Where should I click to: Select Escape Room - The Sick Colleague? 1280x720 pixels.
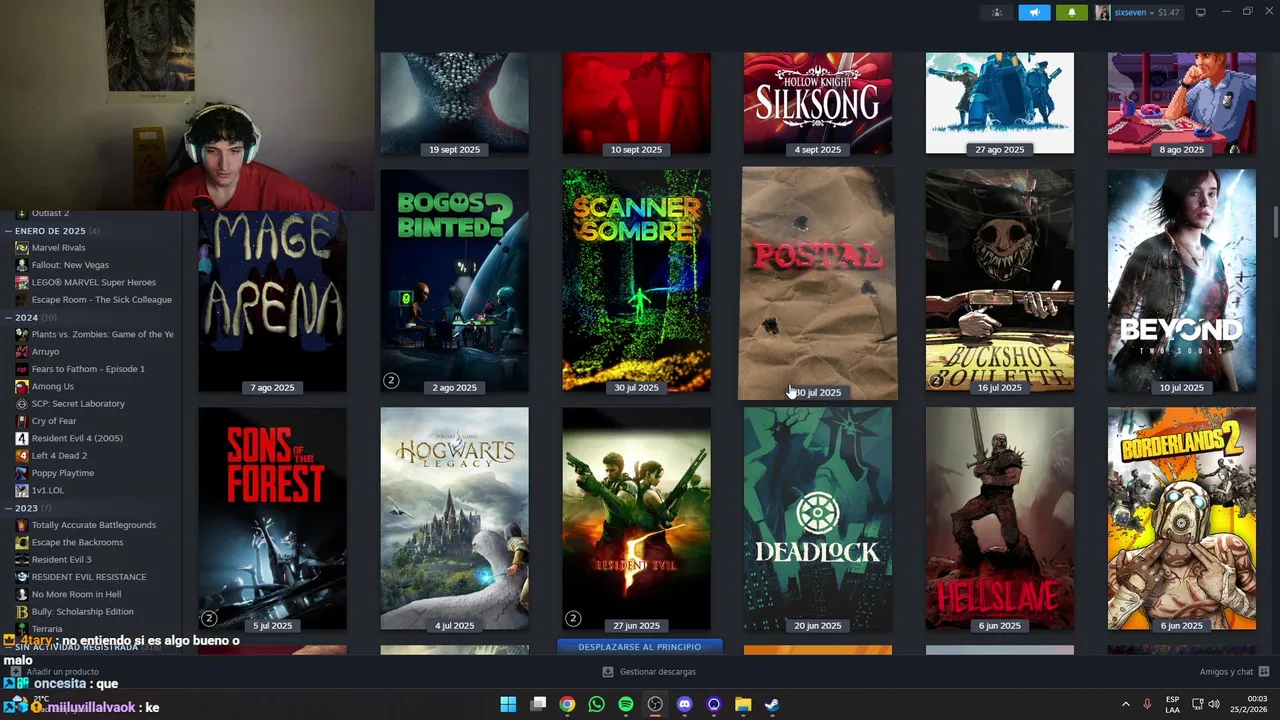click(x=101, y=299)
